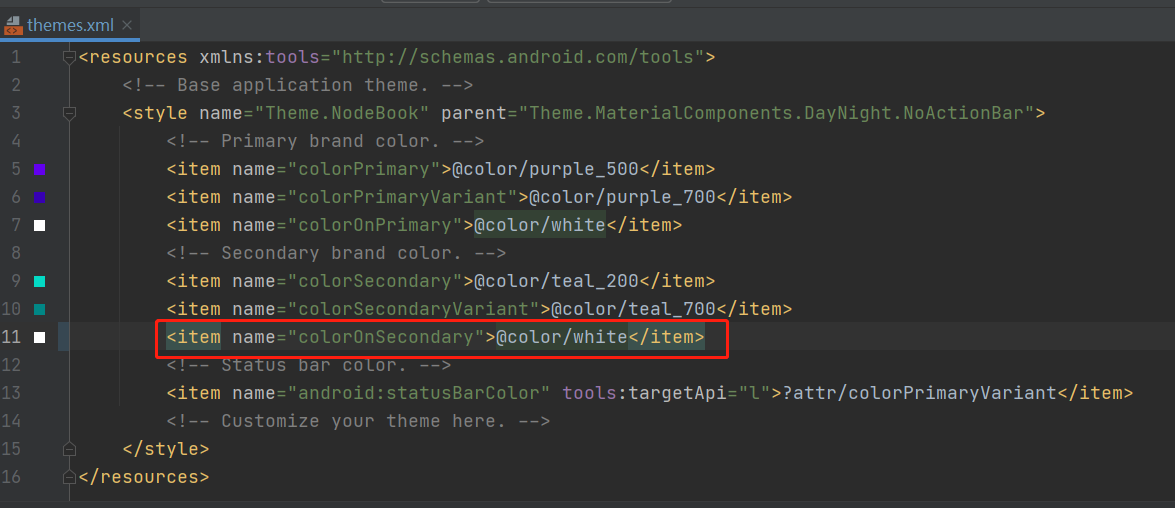Viewport: 1175px width, 508px height.
Task: Click the text "Theme.NodeBook" style name
Action: 342,113
